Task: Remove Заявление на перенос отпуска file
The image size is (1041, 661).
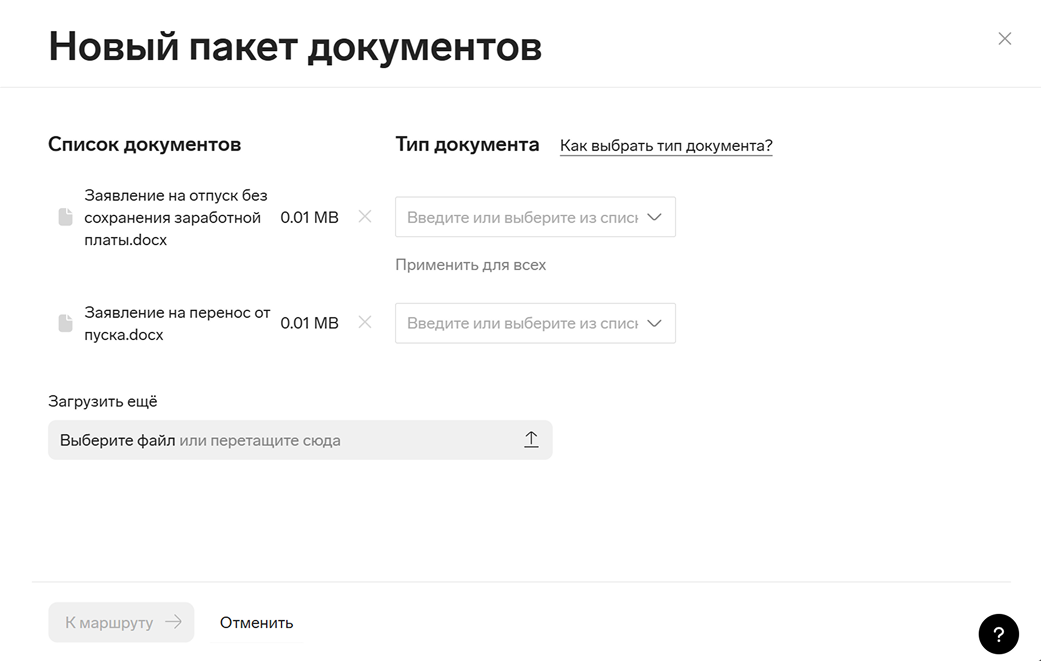Action: click(x=364, y=323)
